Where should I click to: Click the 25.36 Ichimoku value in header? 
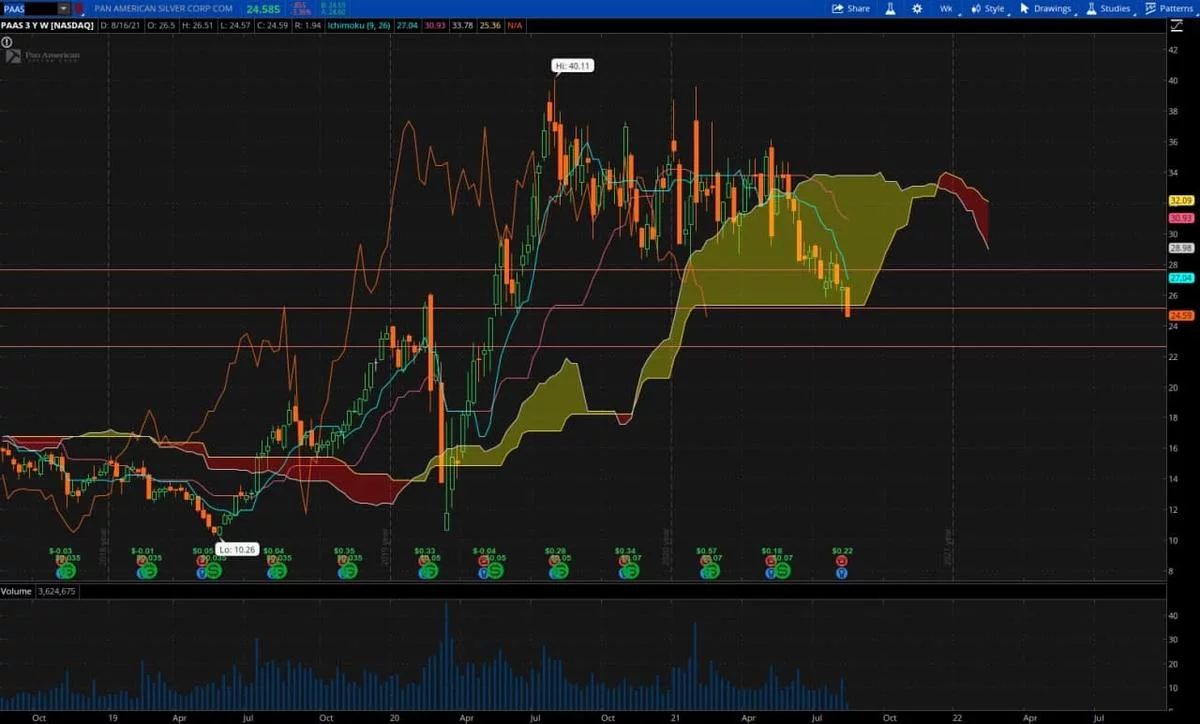tap(490, 26)
